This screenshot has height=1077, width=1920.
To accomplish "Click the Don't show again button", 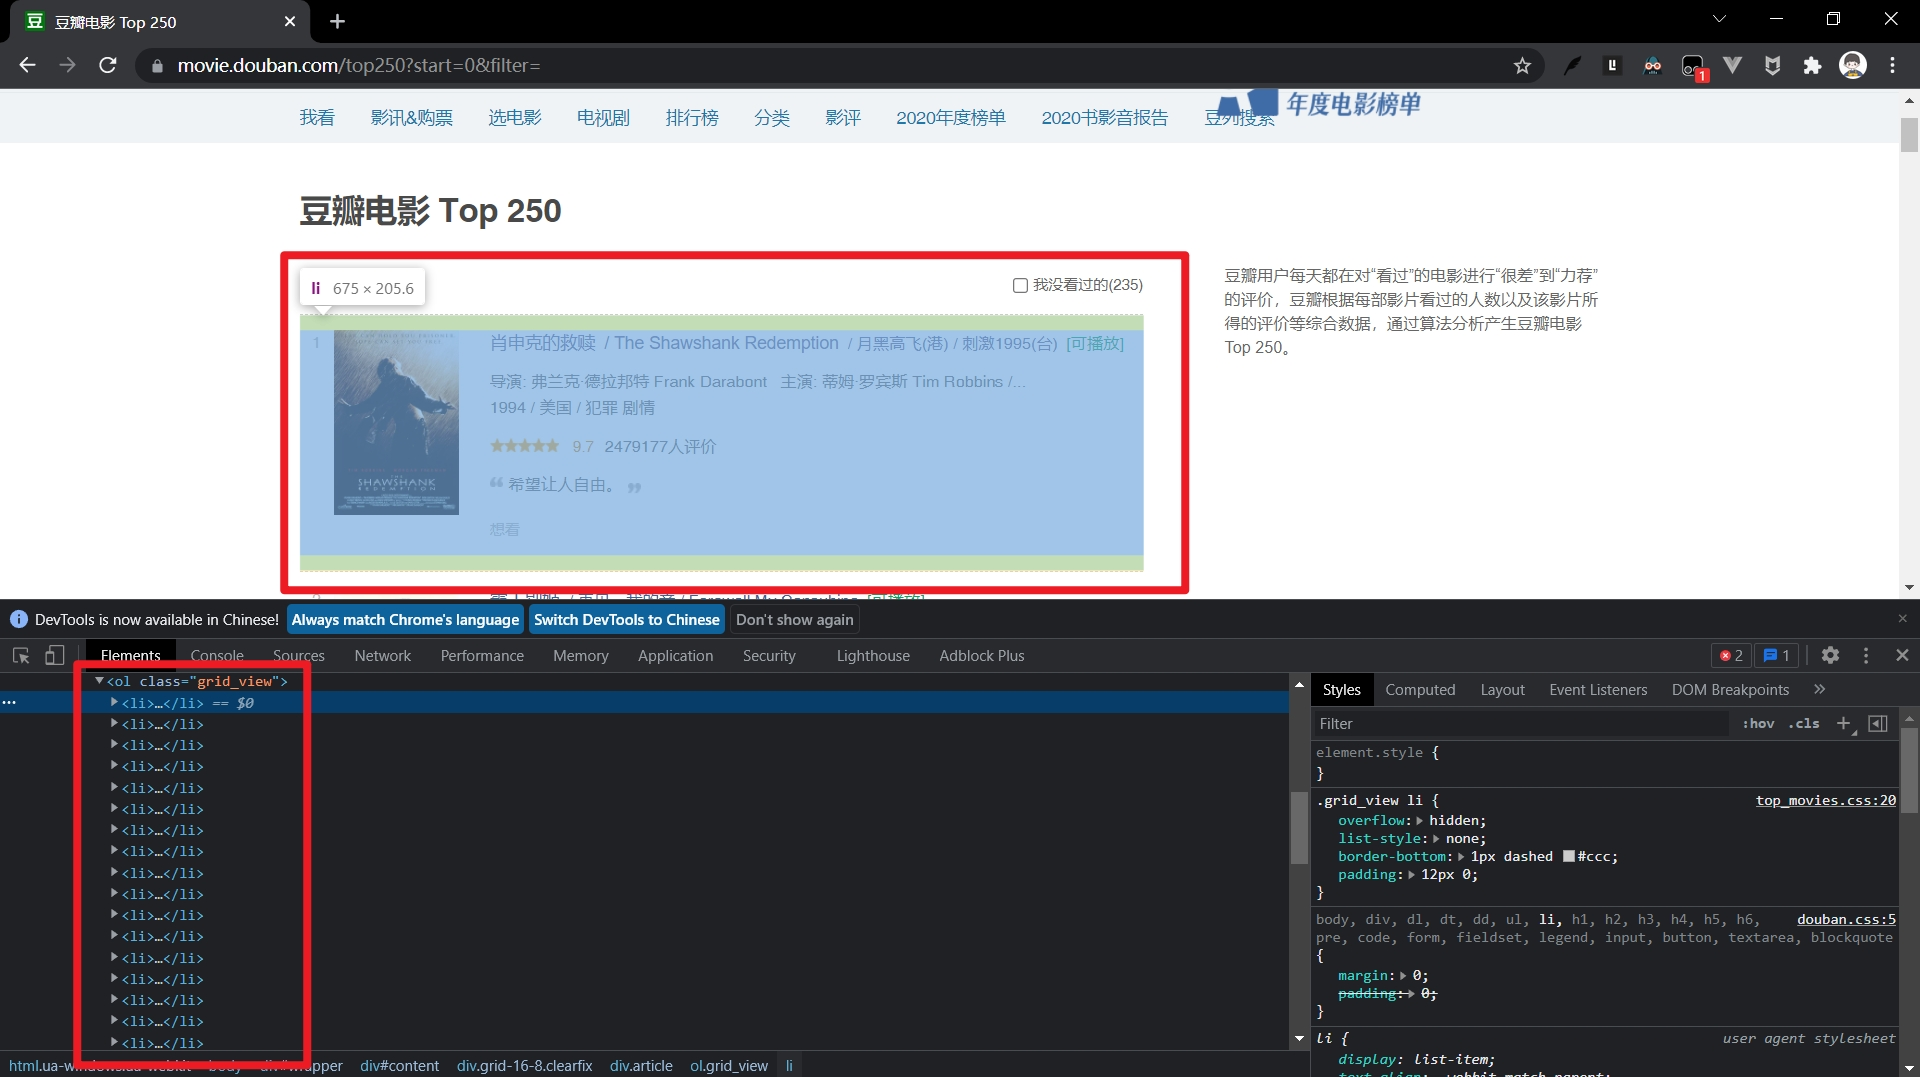I will (x=795, y=619).
